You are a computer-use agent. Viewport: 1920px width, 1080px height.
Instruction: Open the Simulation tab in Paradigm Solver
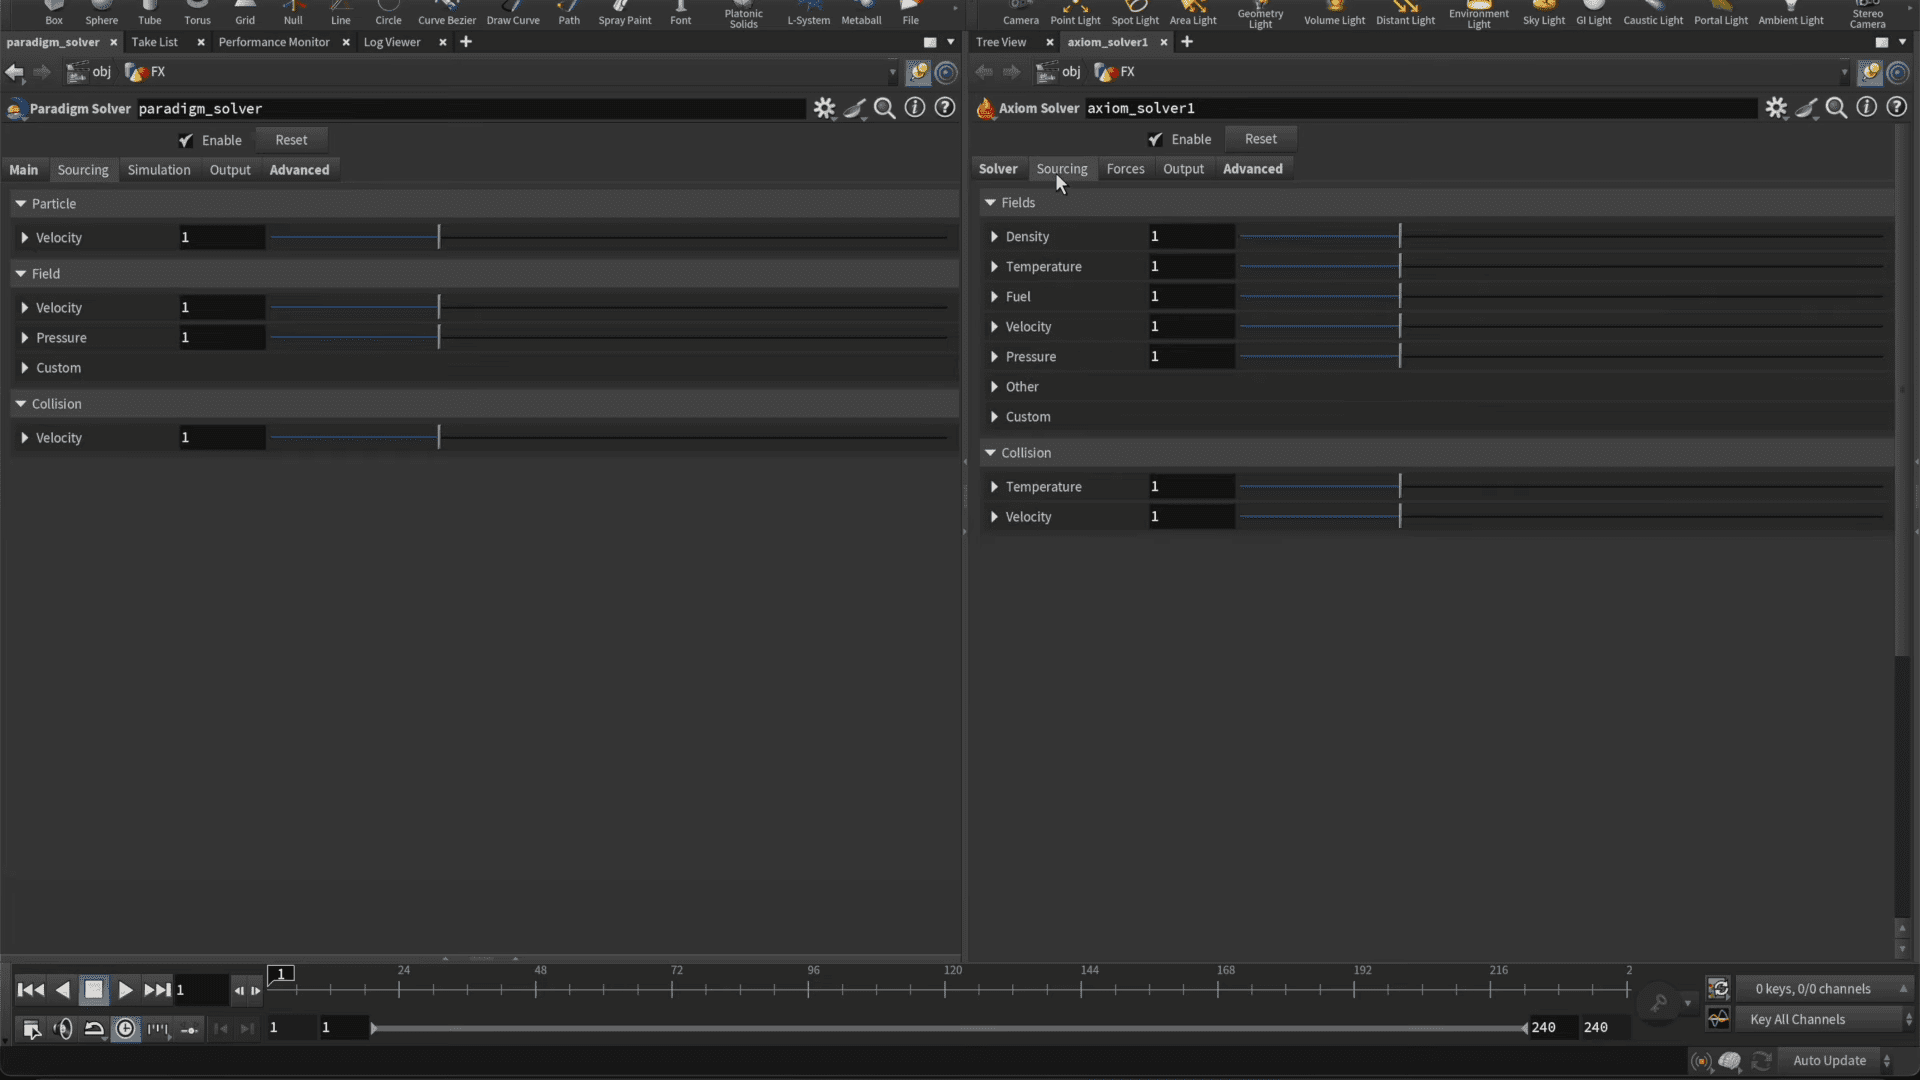[158, 170]
